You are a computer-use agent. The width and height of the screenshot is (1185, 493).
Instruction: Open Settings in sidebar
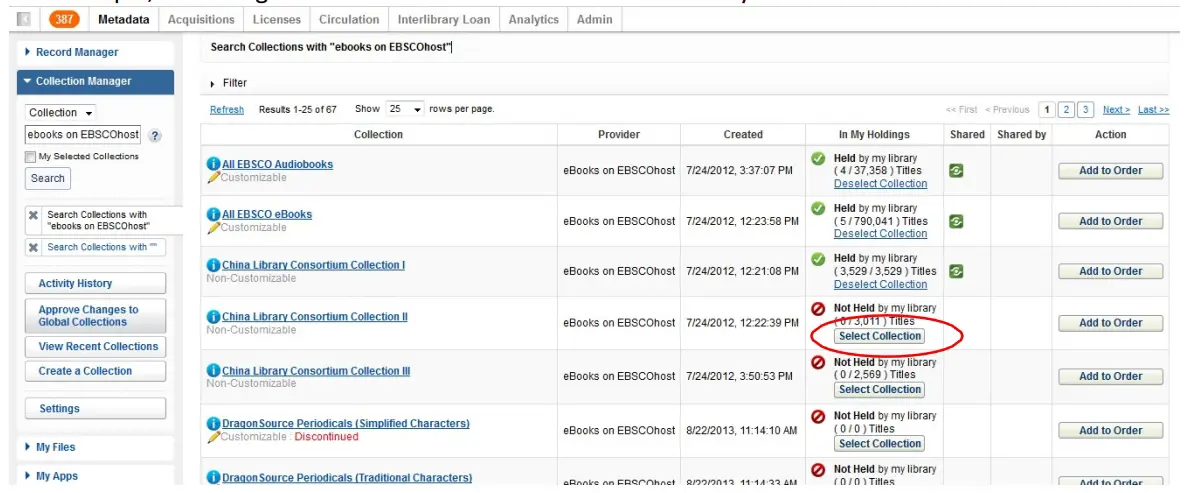[95, 408]
